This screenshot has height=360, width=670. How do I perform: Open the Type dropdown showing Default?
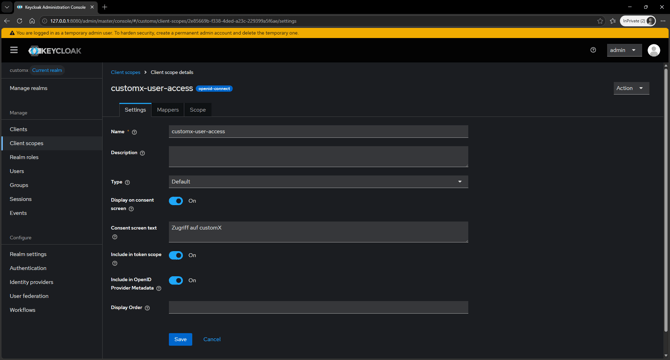click(318, 181)
